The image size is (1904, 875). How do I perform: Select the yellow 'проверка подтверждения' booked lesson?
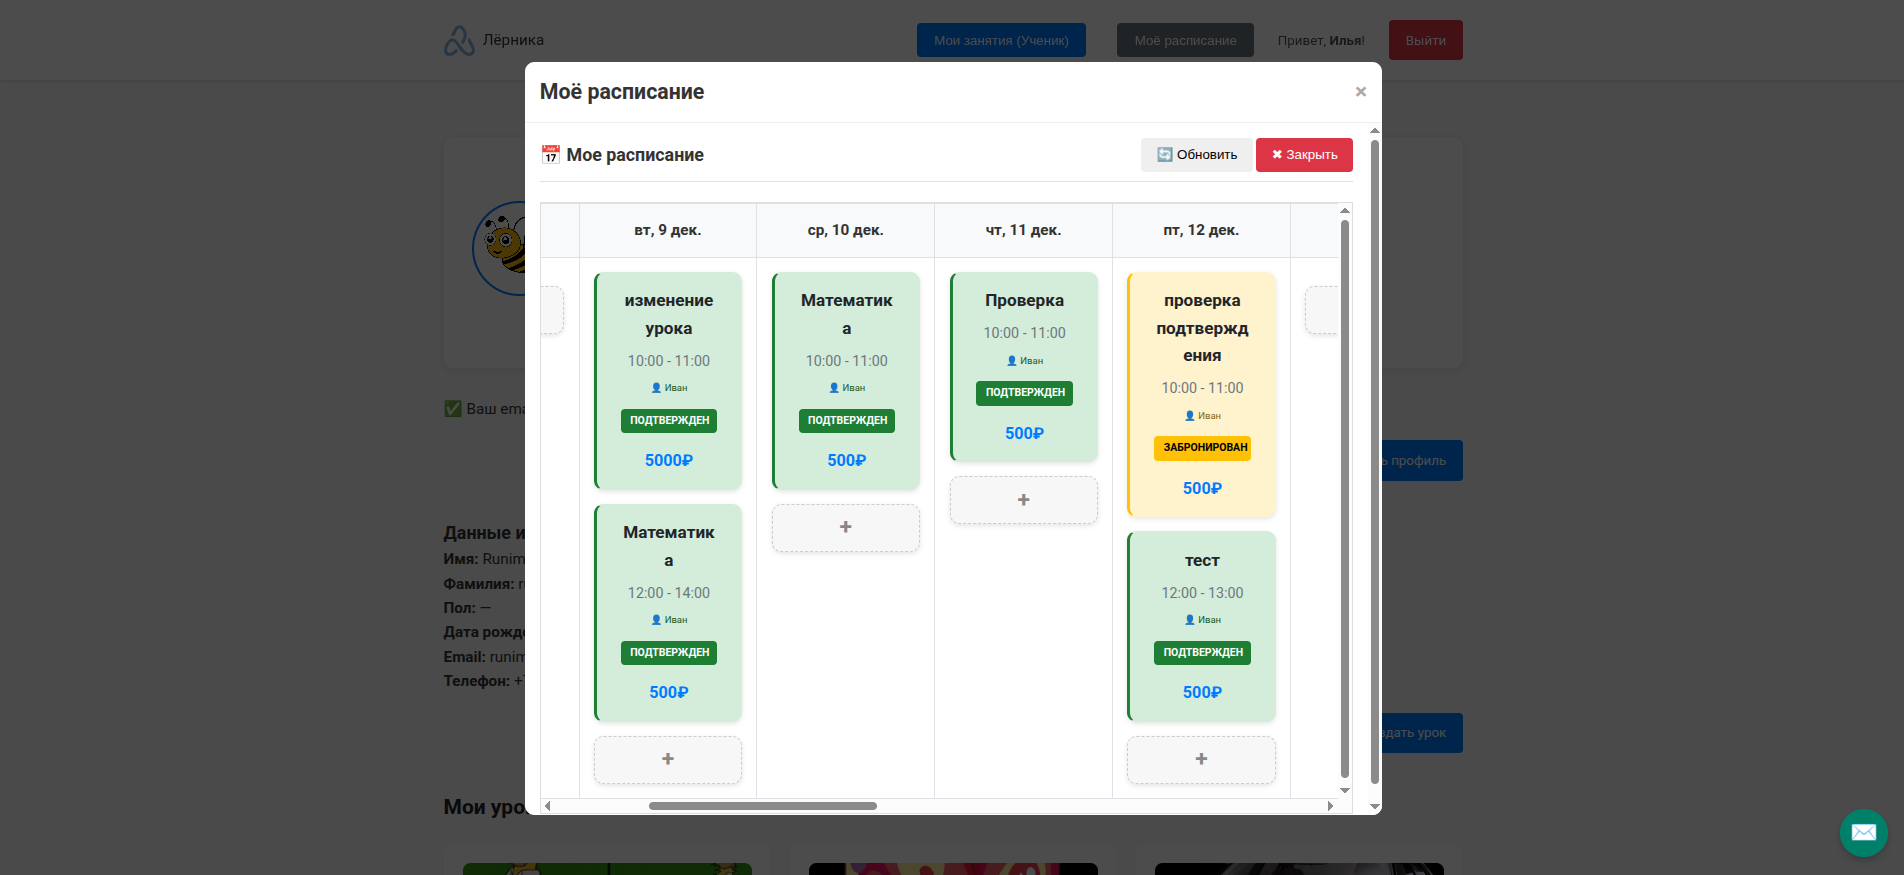pyautogui.click(x=1201, y=394)
